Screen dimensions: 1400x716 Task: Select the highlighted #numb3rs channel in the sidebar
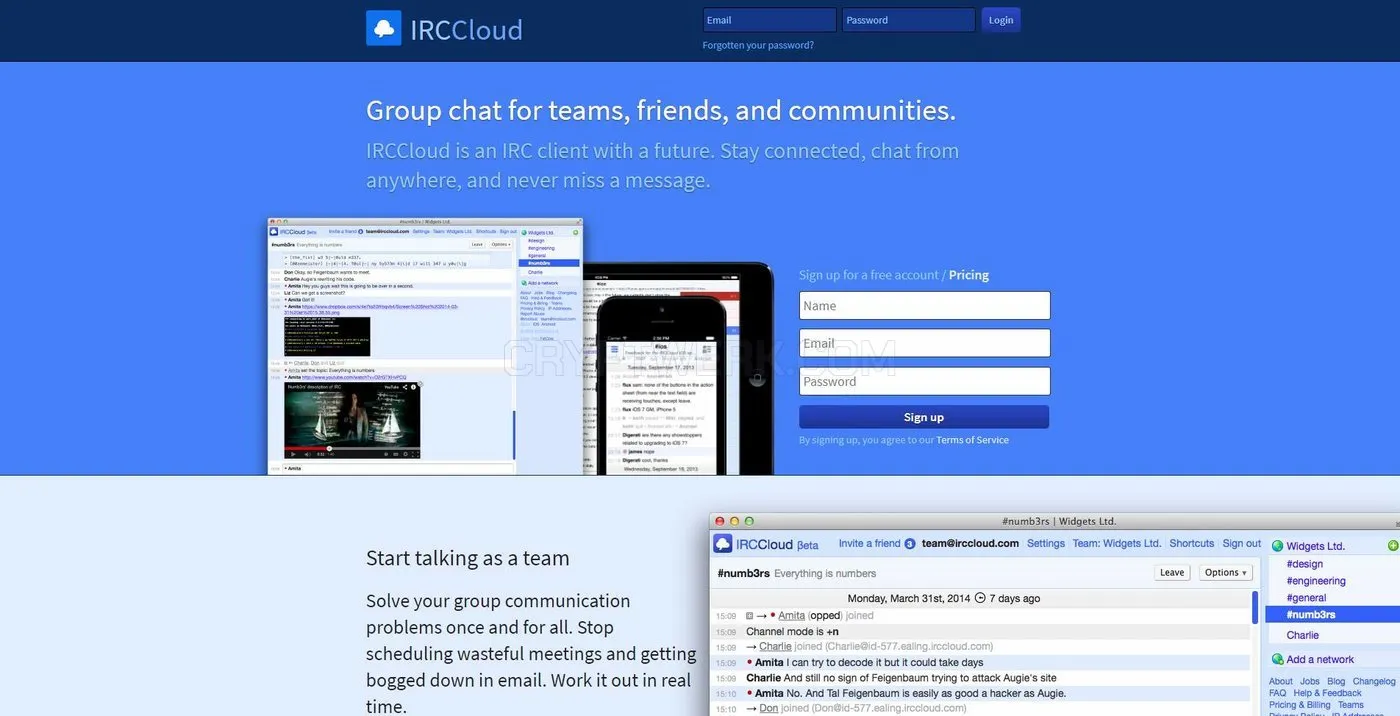click(1332, 615)
